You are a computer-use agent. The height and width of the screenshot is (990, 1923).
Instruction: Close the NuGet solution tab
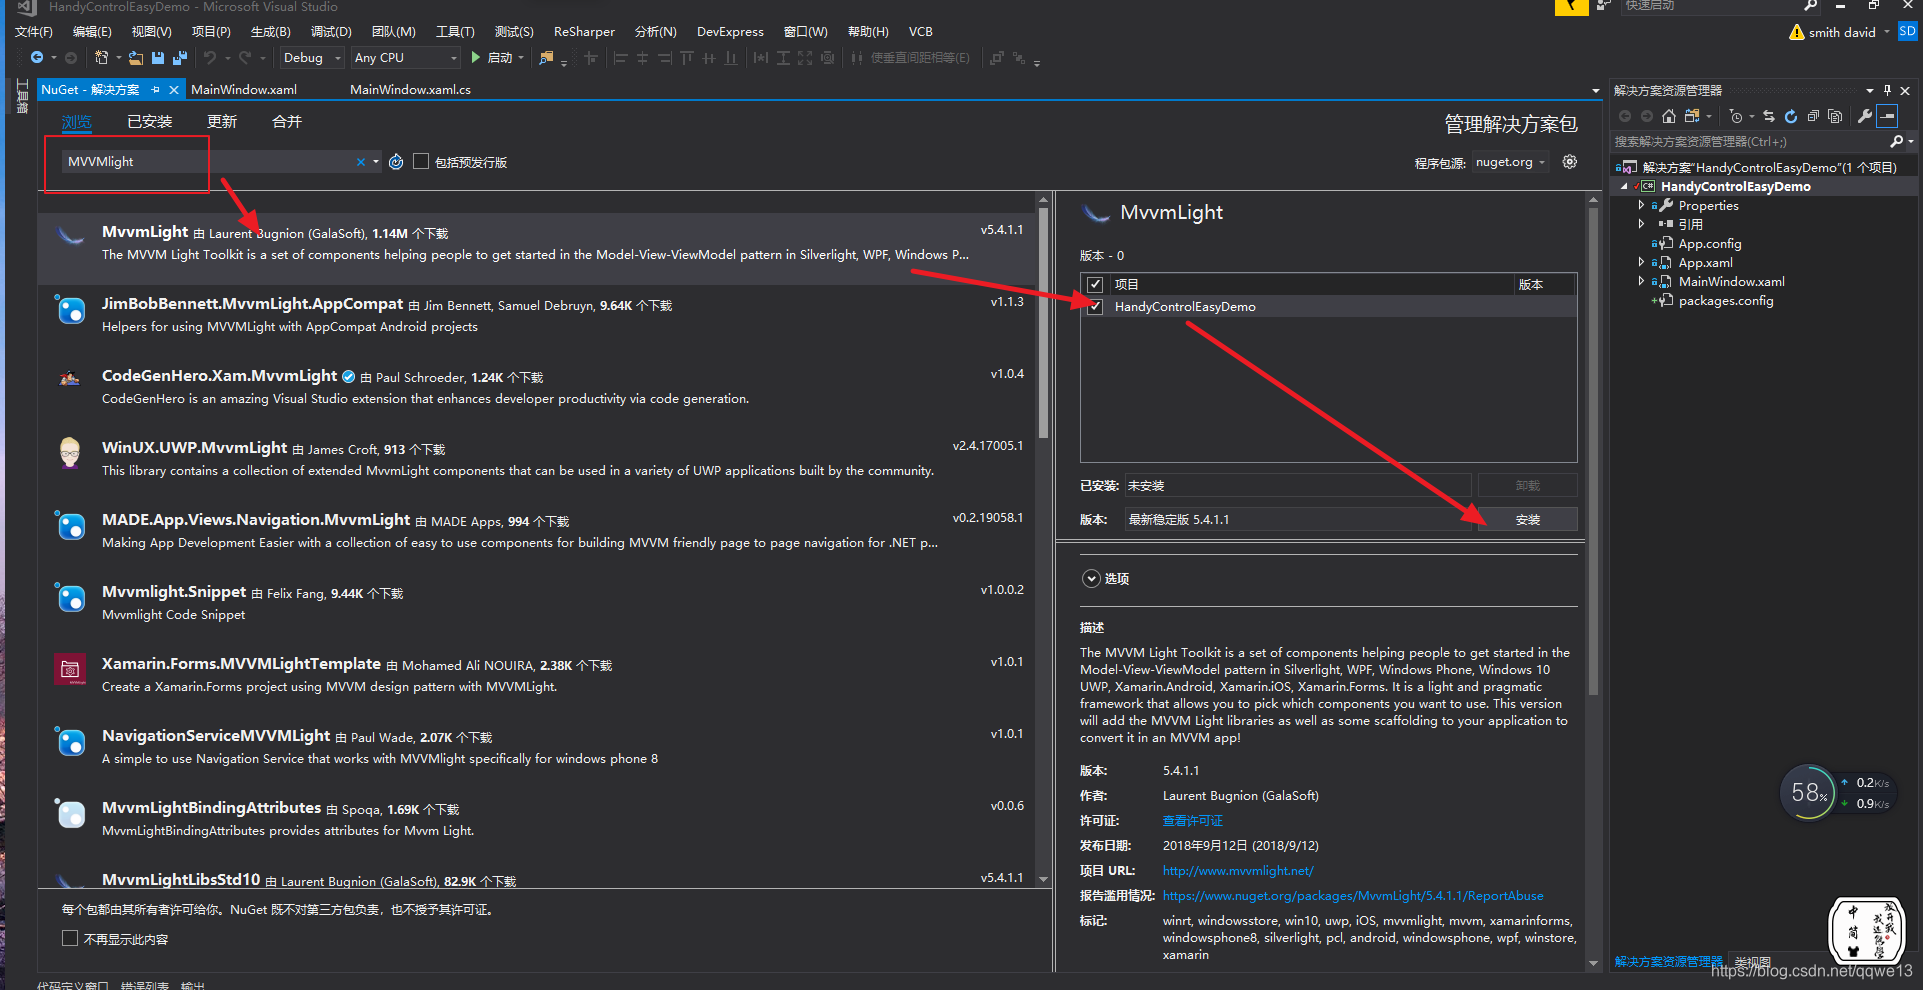(x=173, y=90)
